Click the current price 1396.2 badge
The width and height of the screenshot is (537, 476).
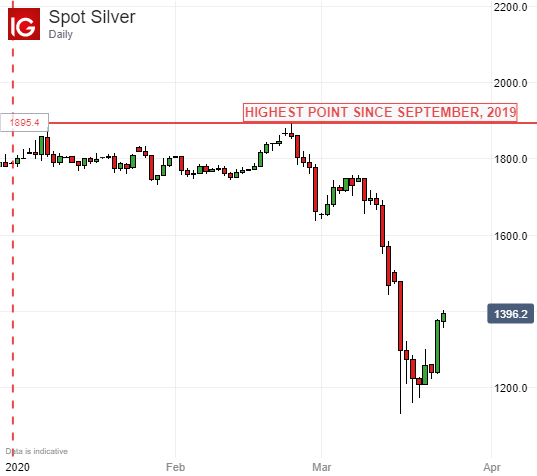510,314
